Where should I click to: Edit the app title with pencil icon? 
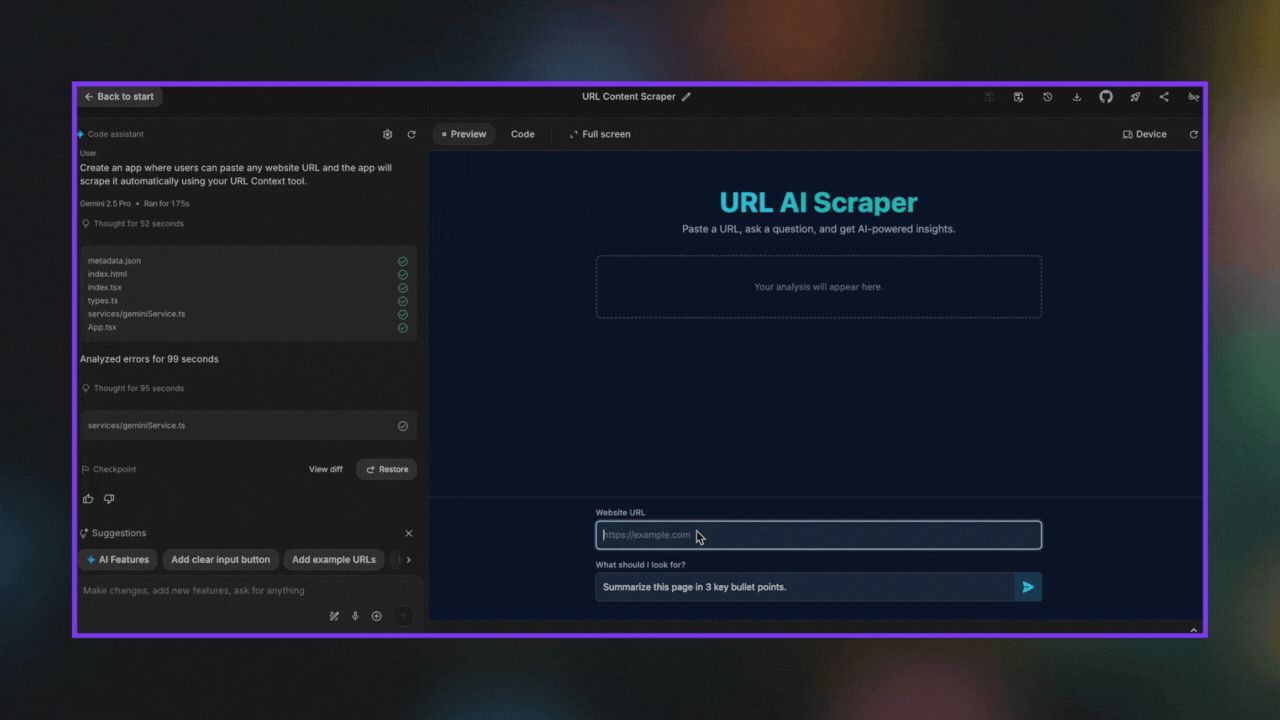coord(686,97)
